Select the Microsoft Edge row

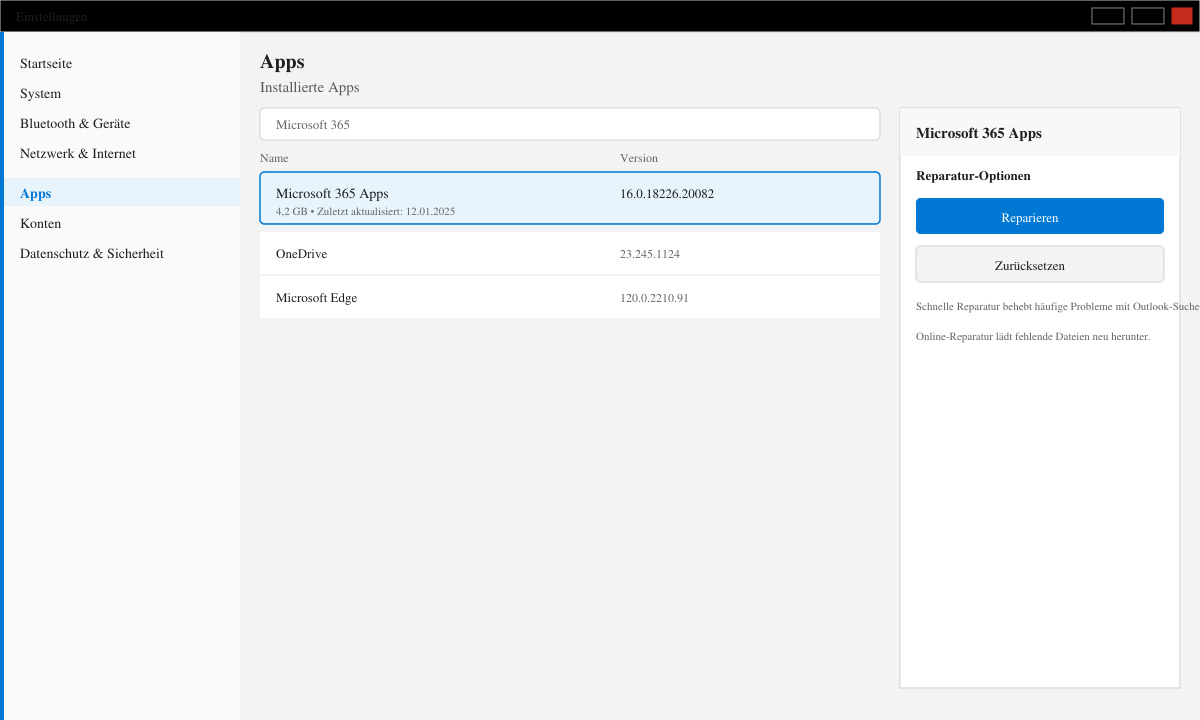(570, 298)
